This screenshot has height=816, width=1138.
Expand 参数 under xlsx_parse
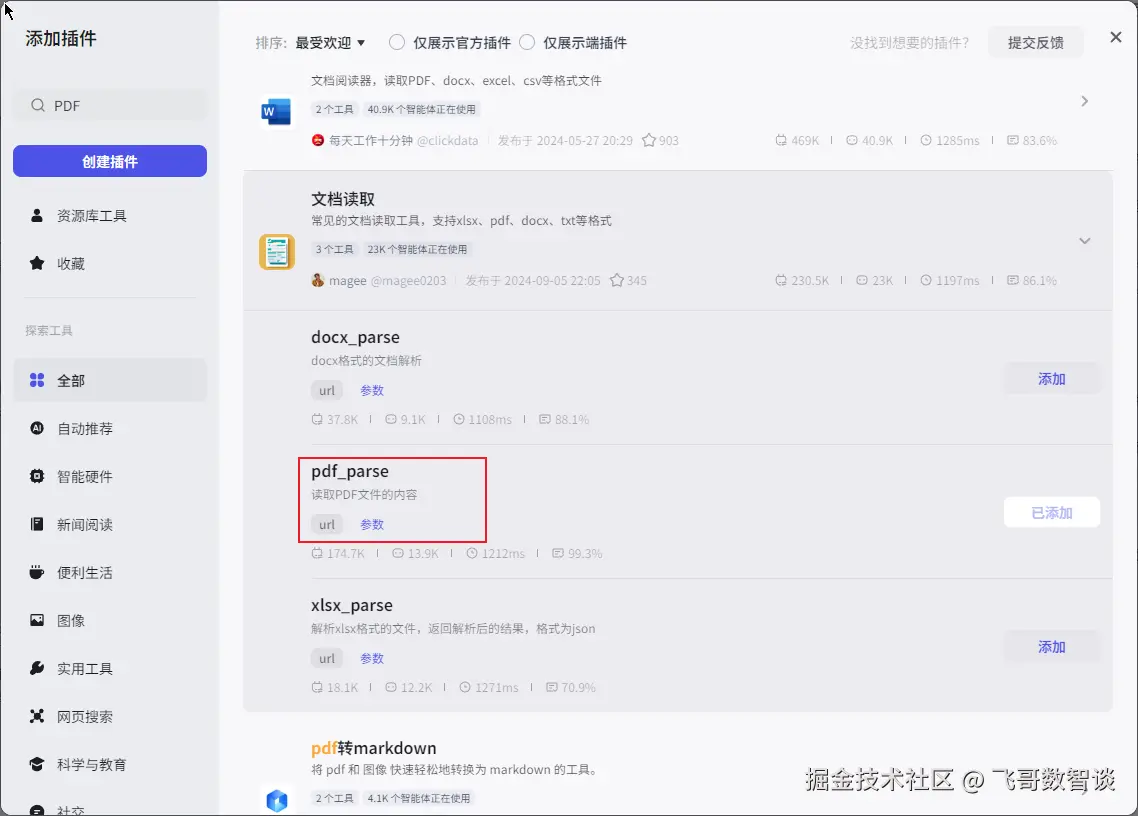point(372,658)
